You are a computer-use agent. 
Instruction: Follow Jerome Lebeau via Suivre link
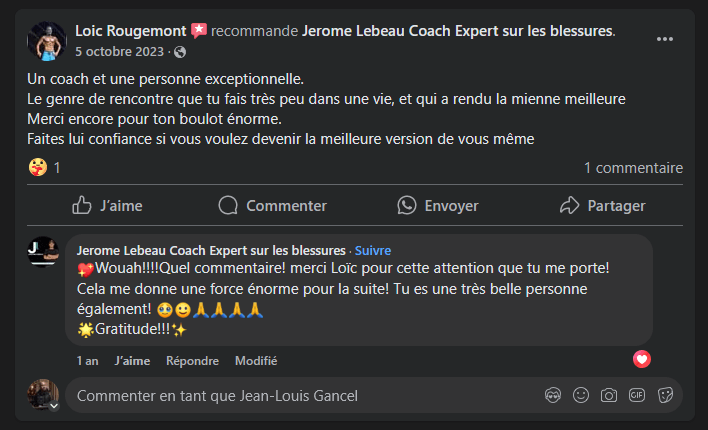point(372,250)
